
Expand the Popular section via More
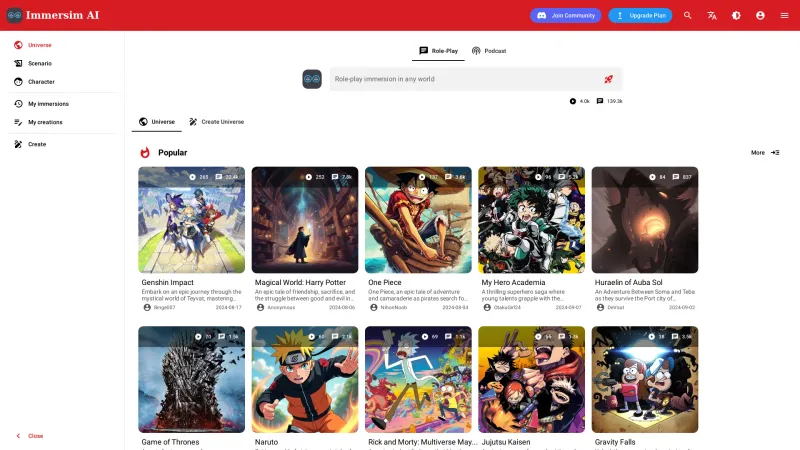coord(765,153)
